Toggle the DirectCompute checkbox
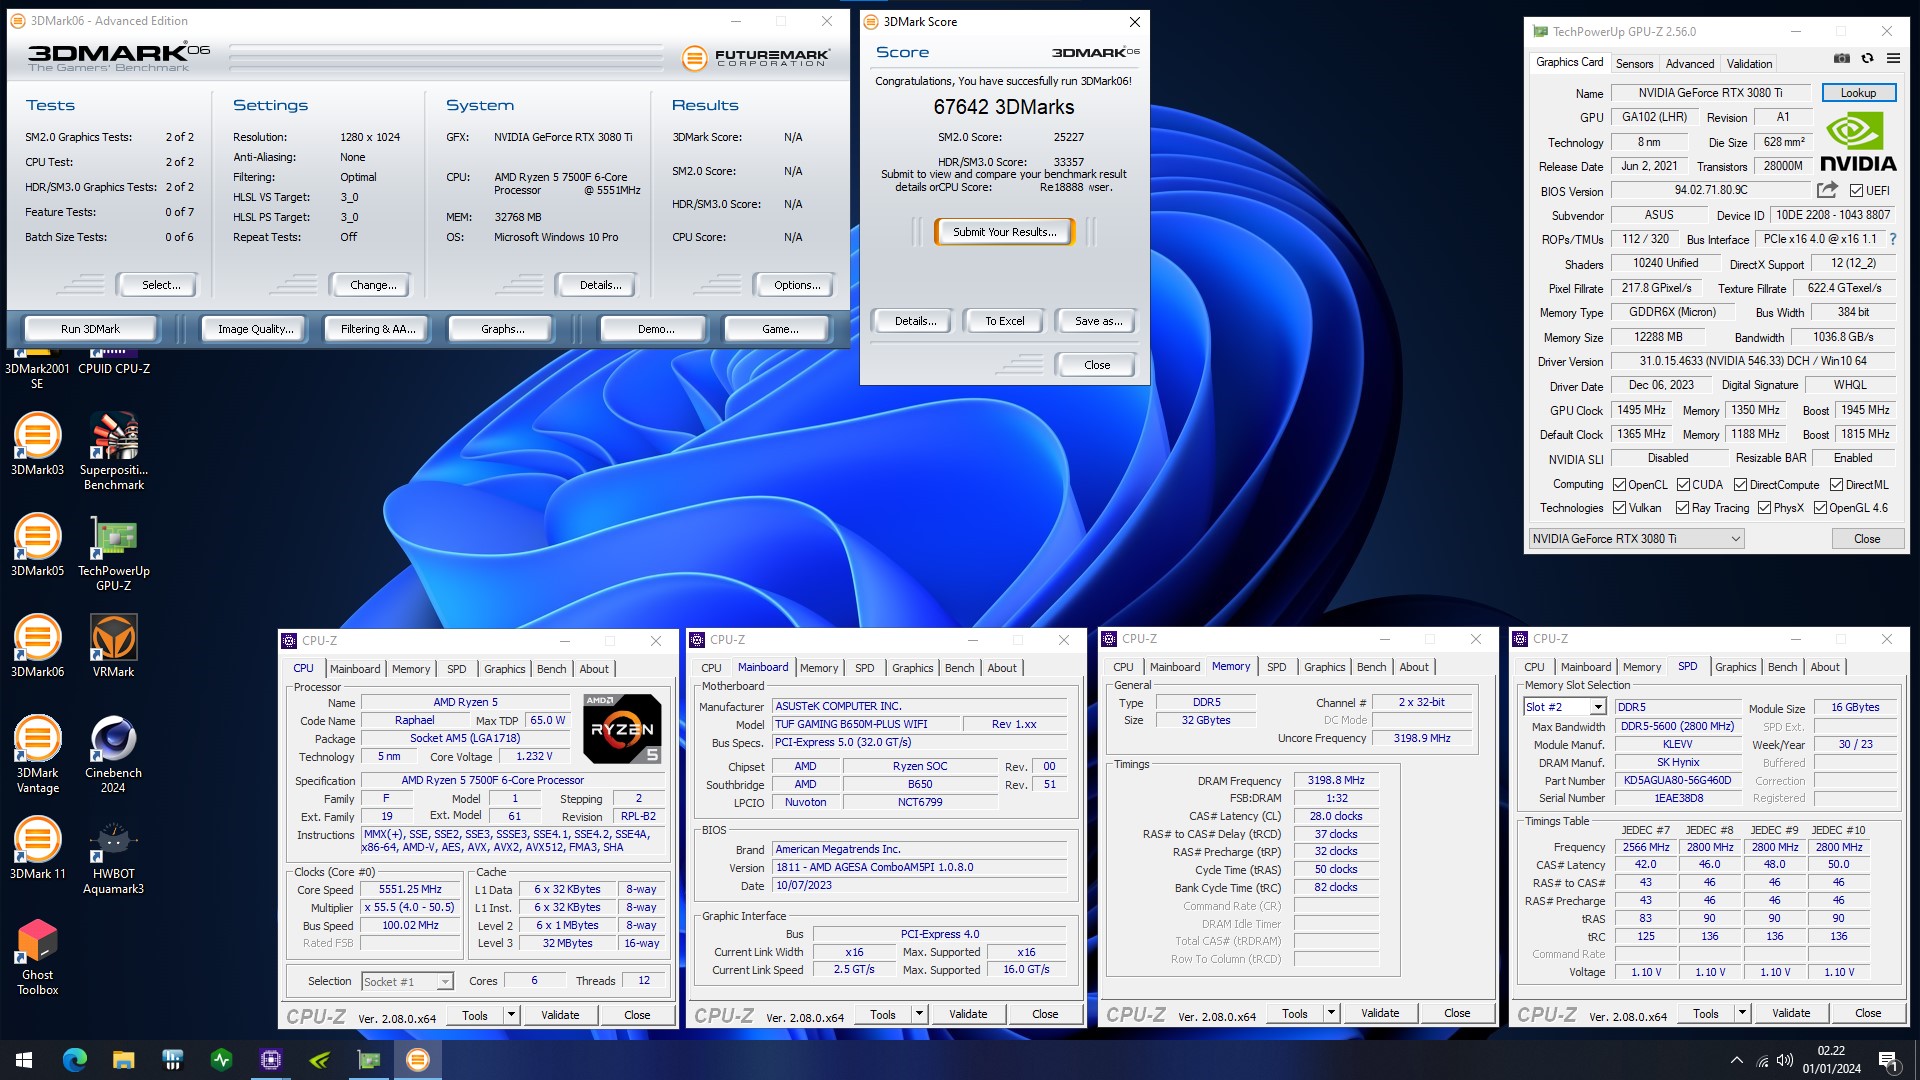 click(1740, 485)
